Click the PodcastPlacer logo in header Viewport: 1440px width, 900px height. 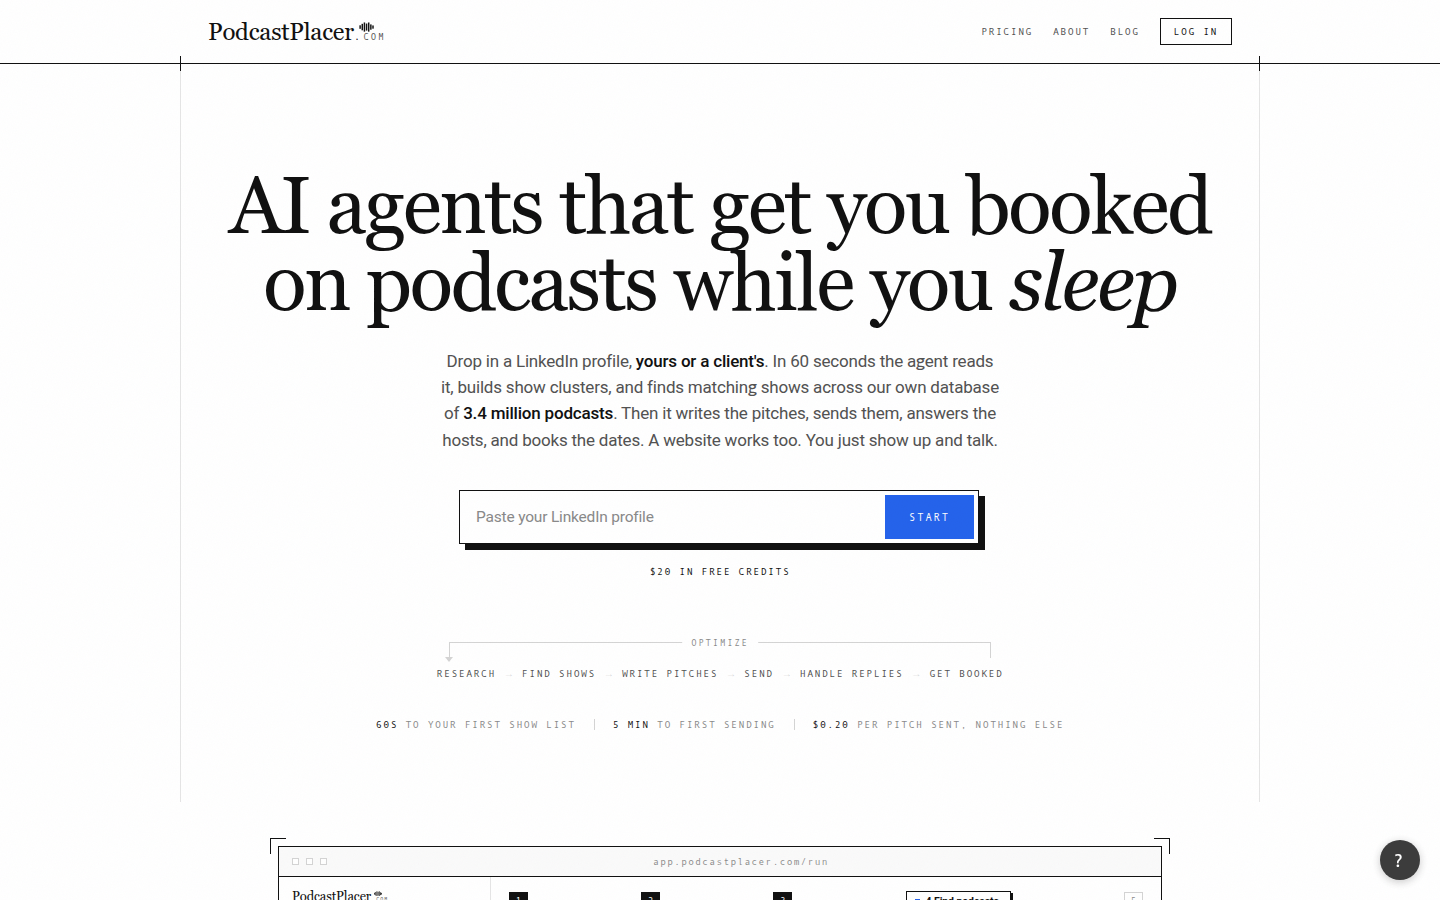tap(296, 32)
